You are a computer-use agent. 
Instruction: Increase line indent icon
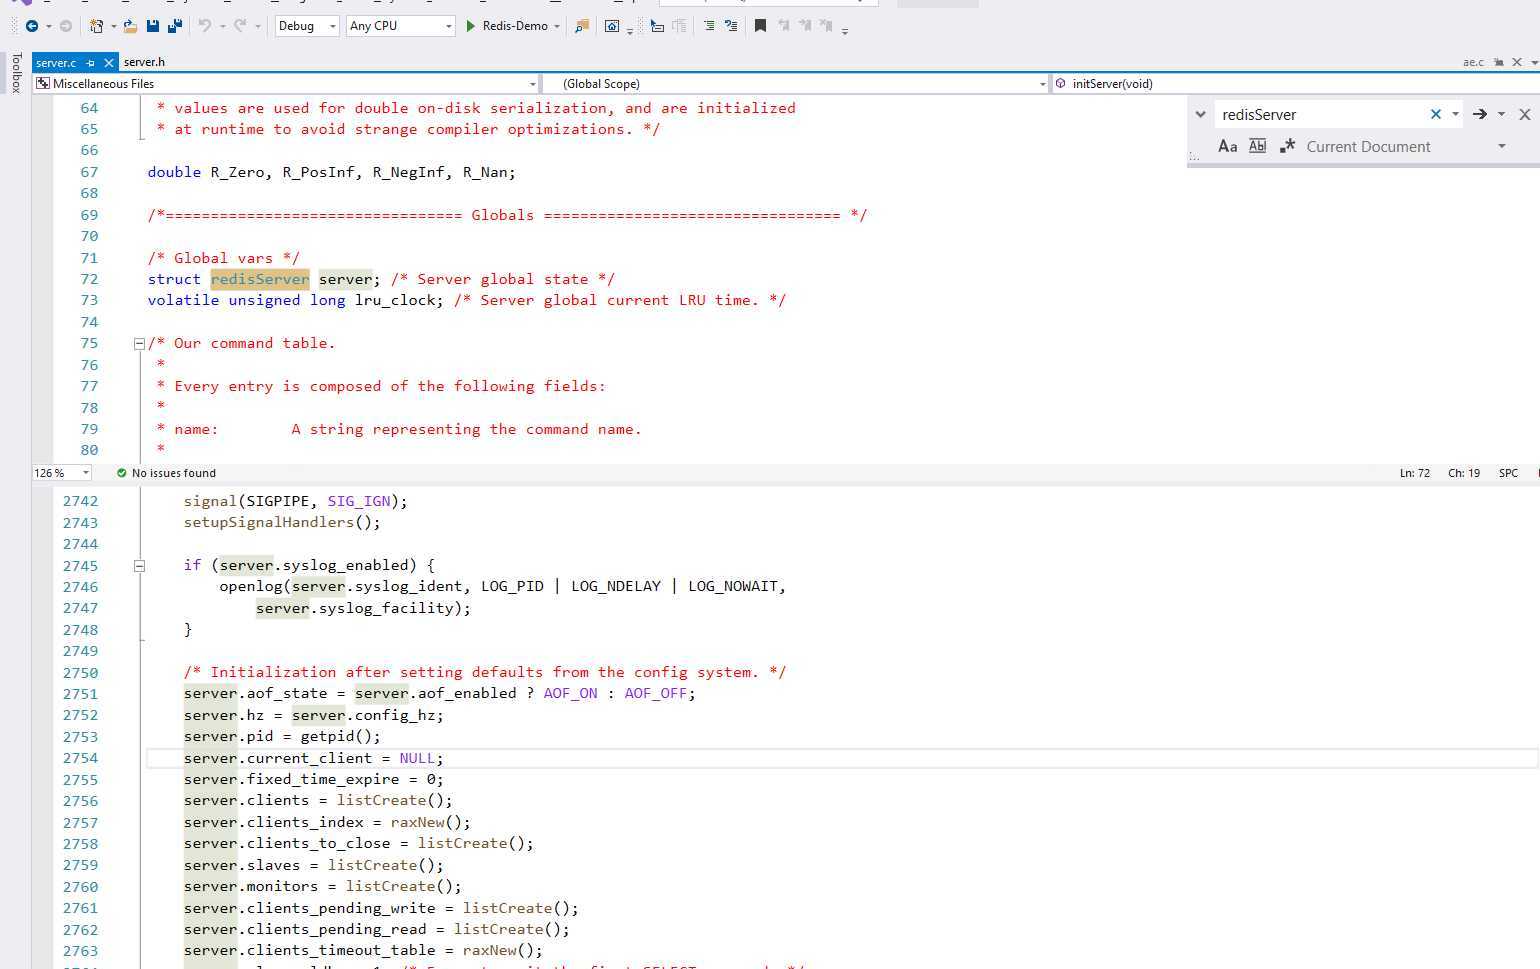pos(731,26)
